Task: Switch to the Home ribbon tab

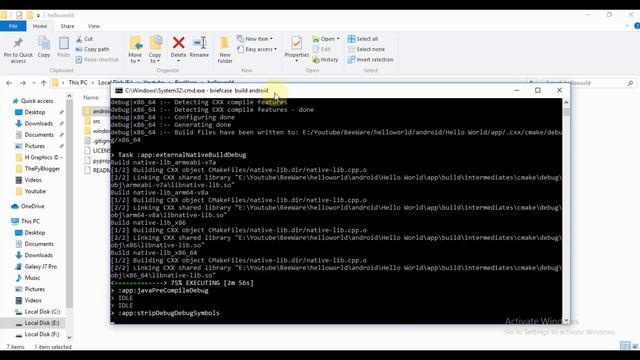Action: [40, 26]
